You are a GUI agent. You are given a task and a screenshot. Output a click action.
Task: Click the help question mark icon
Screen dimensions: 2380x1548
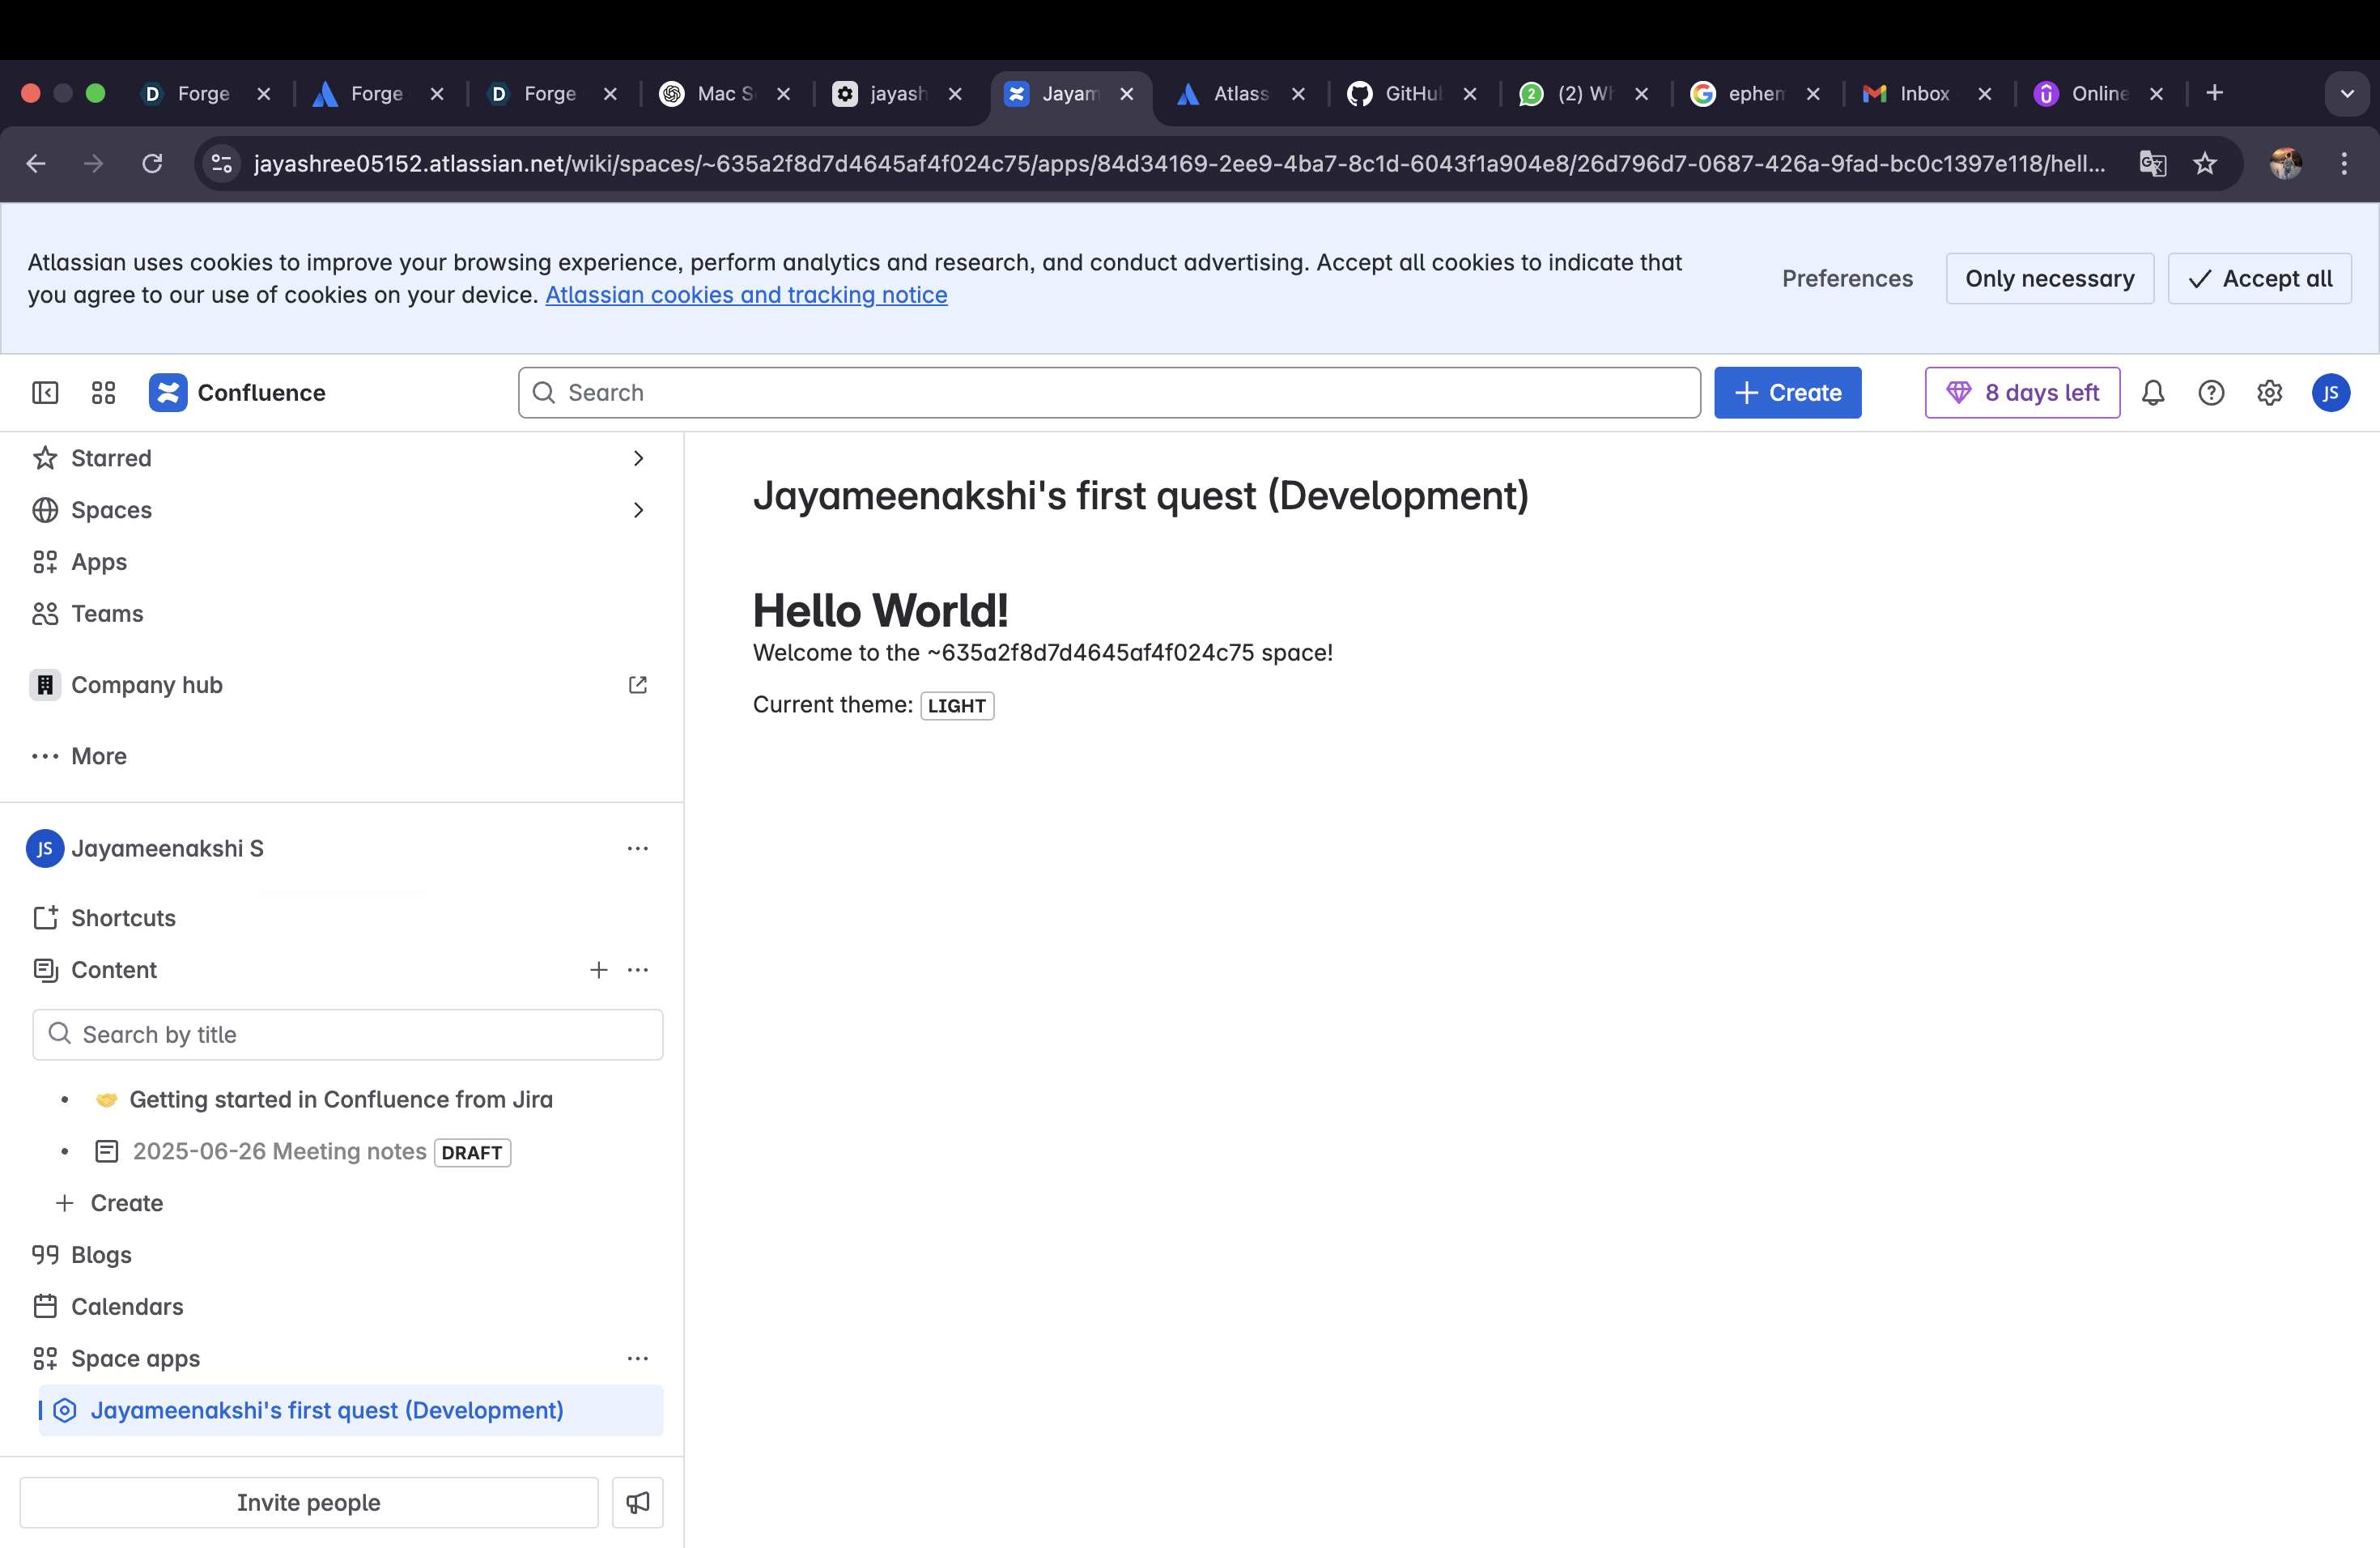point(2211,393)
